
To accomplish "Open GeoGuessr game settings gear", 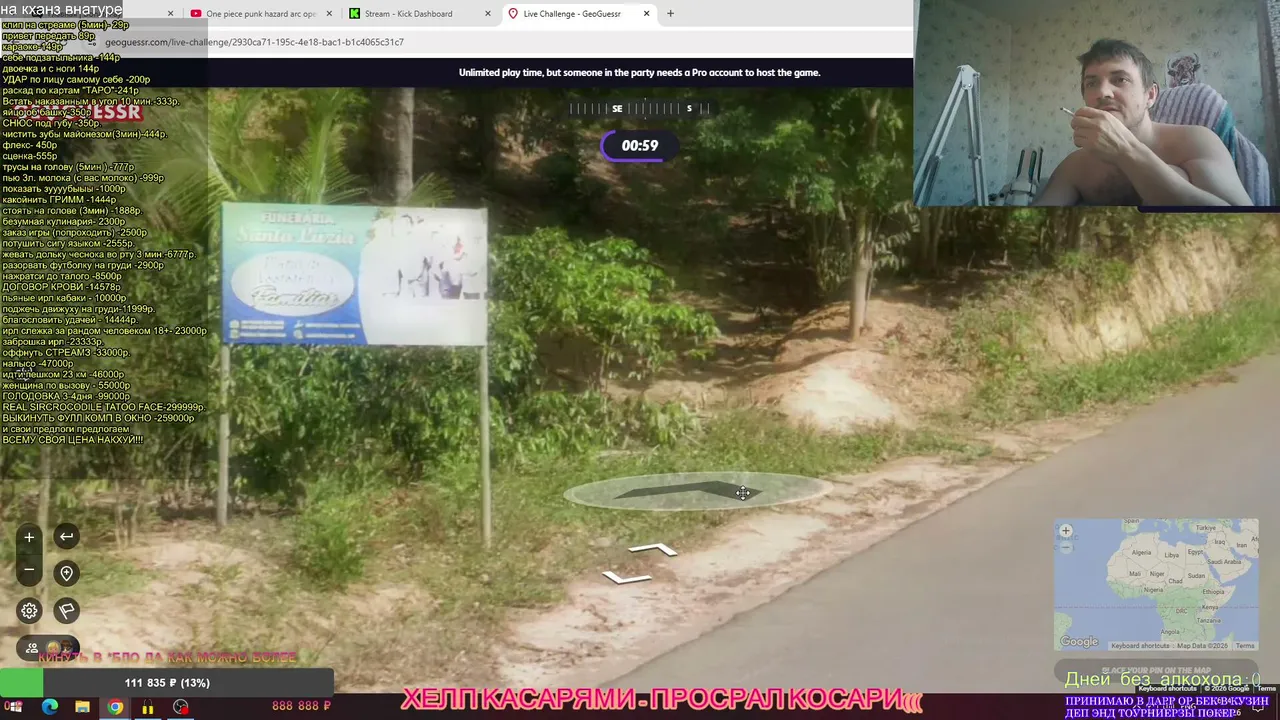I will tap(29, 610).
